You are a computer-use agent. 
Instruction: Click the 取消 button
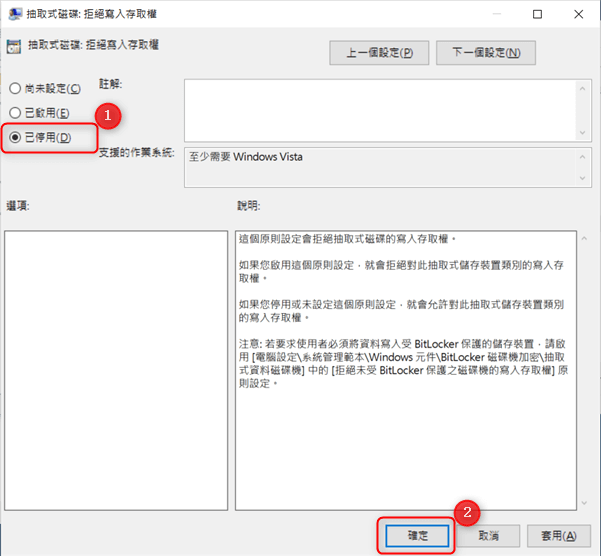click(x=488, y=535)
